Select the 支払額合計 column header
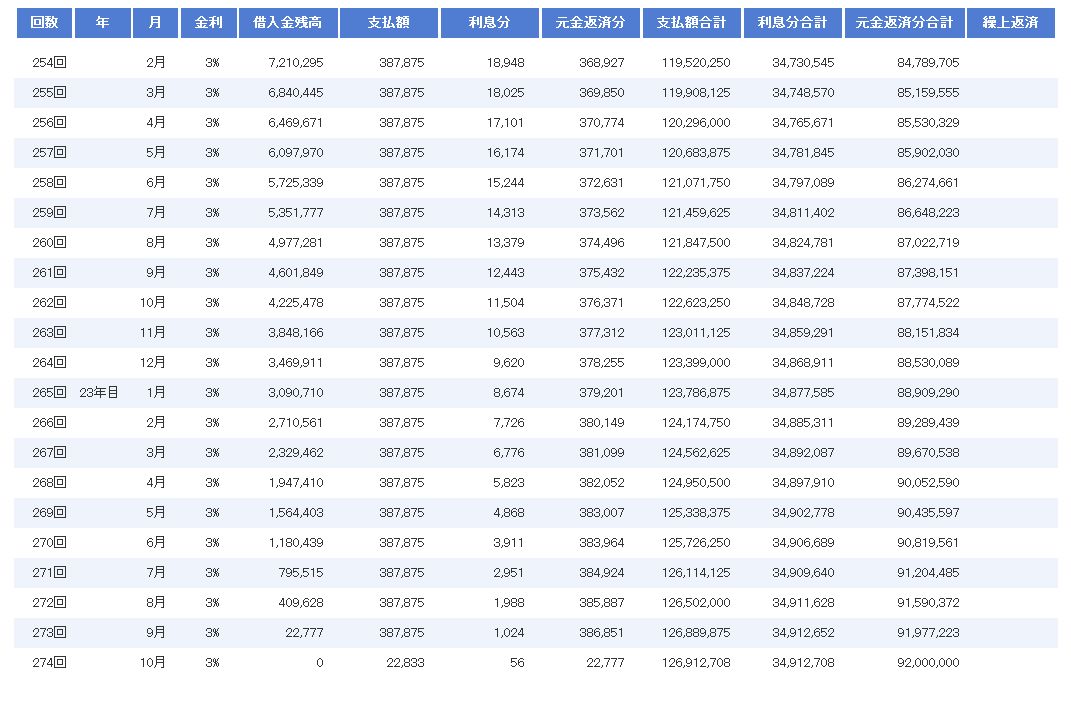The image size is (1071, 705). [x=691, y=22]
